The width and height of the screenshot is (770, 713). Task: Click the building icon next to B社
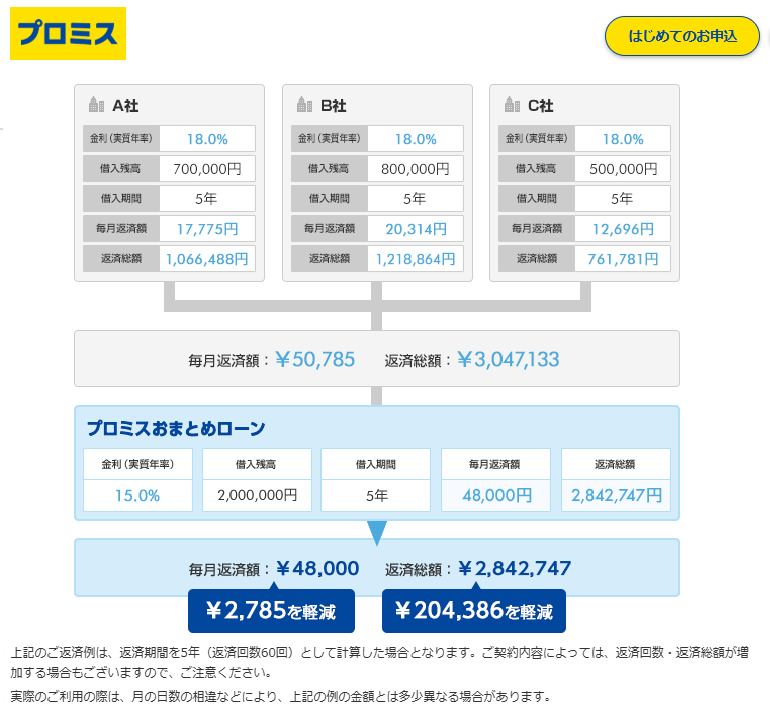click(x=304, y=105)
